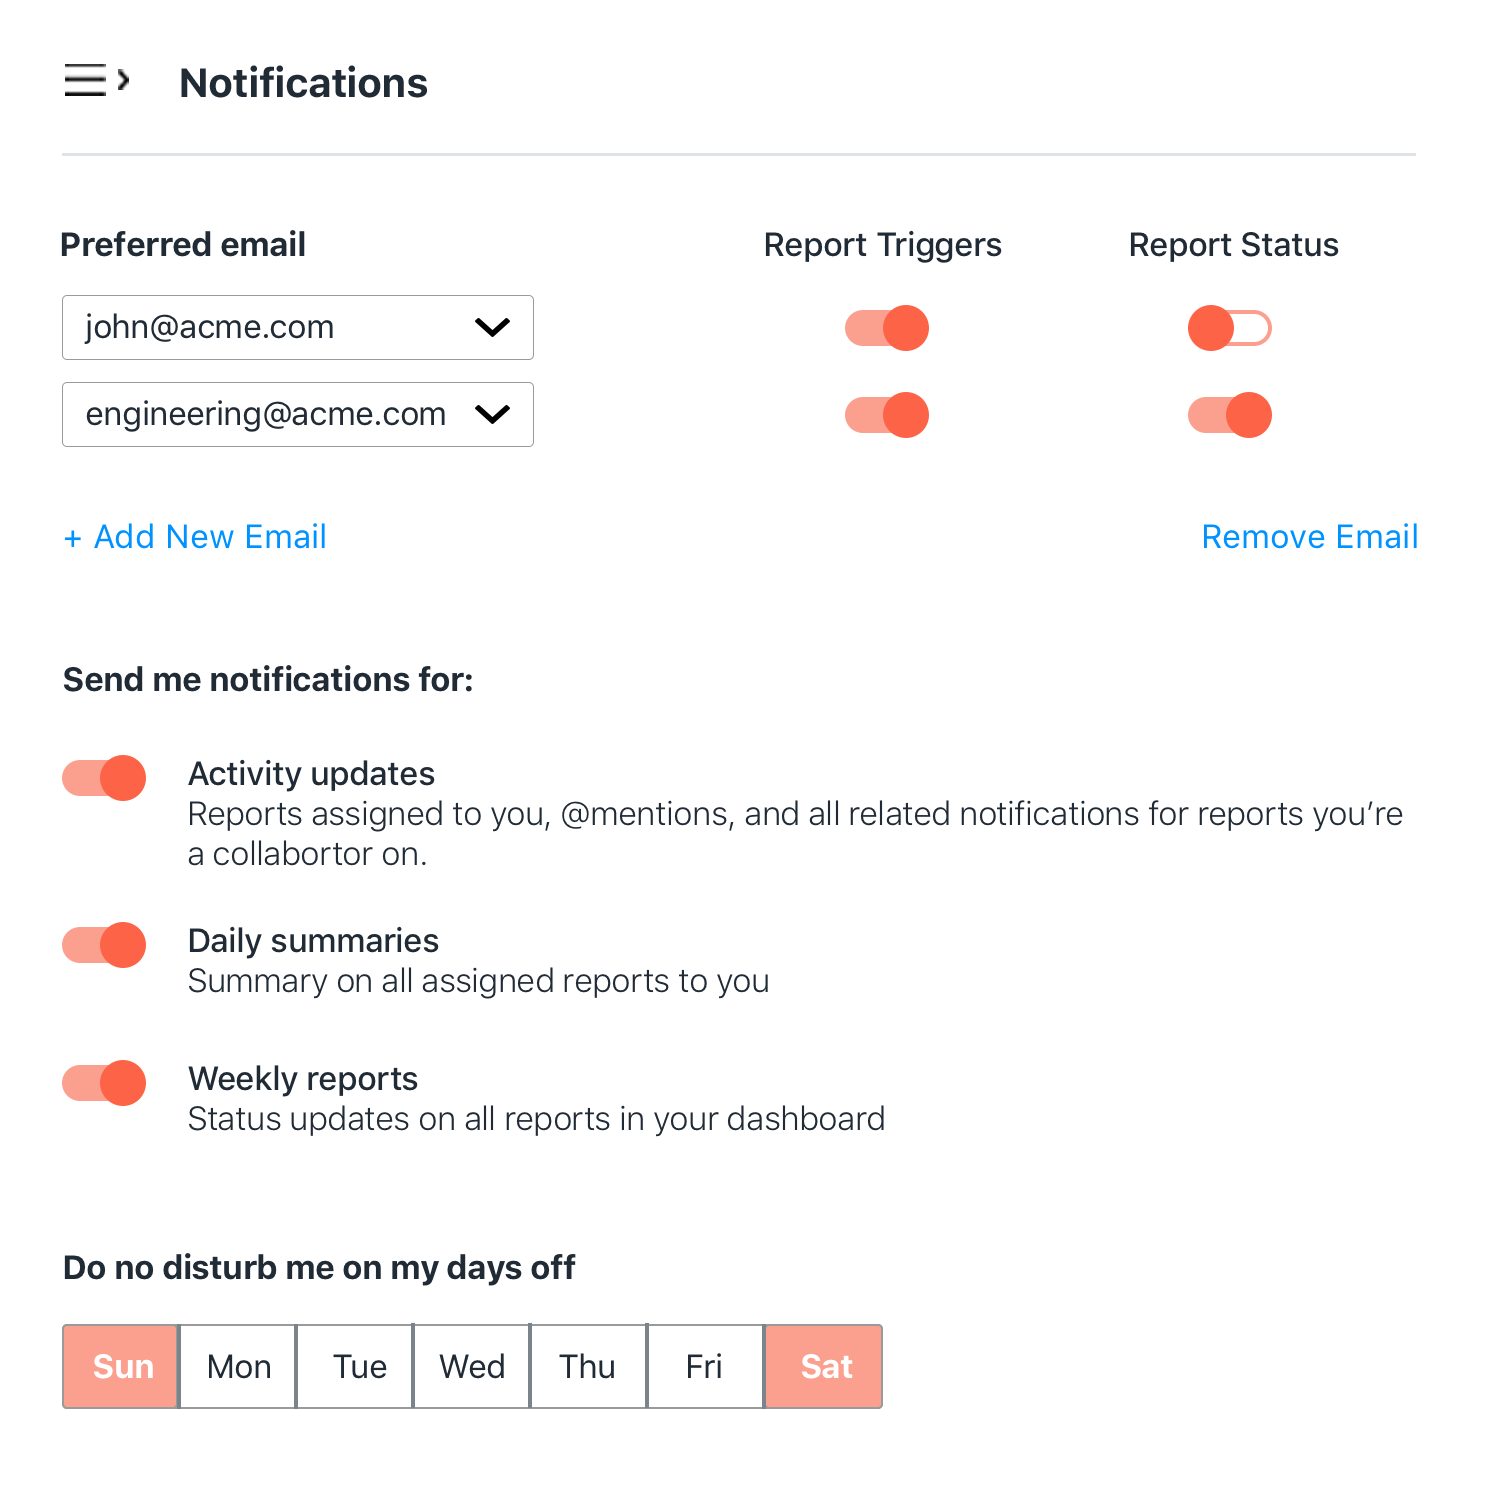This screenshot has height=1500, width=1500.
Task: Select Fri as a day off
Action: [706, 1366]
